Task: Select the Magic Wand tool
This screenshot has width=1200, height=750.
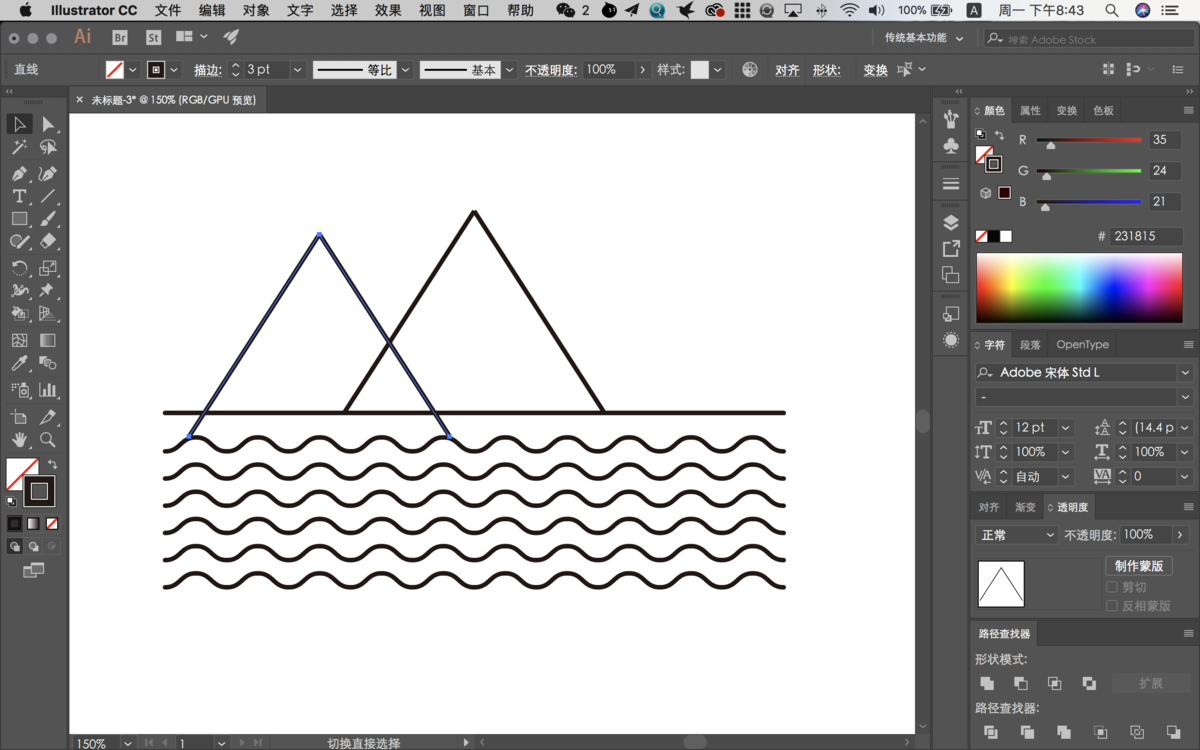Action: click(x=19, y=148)
